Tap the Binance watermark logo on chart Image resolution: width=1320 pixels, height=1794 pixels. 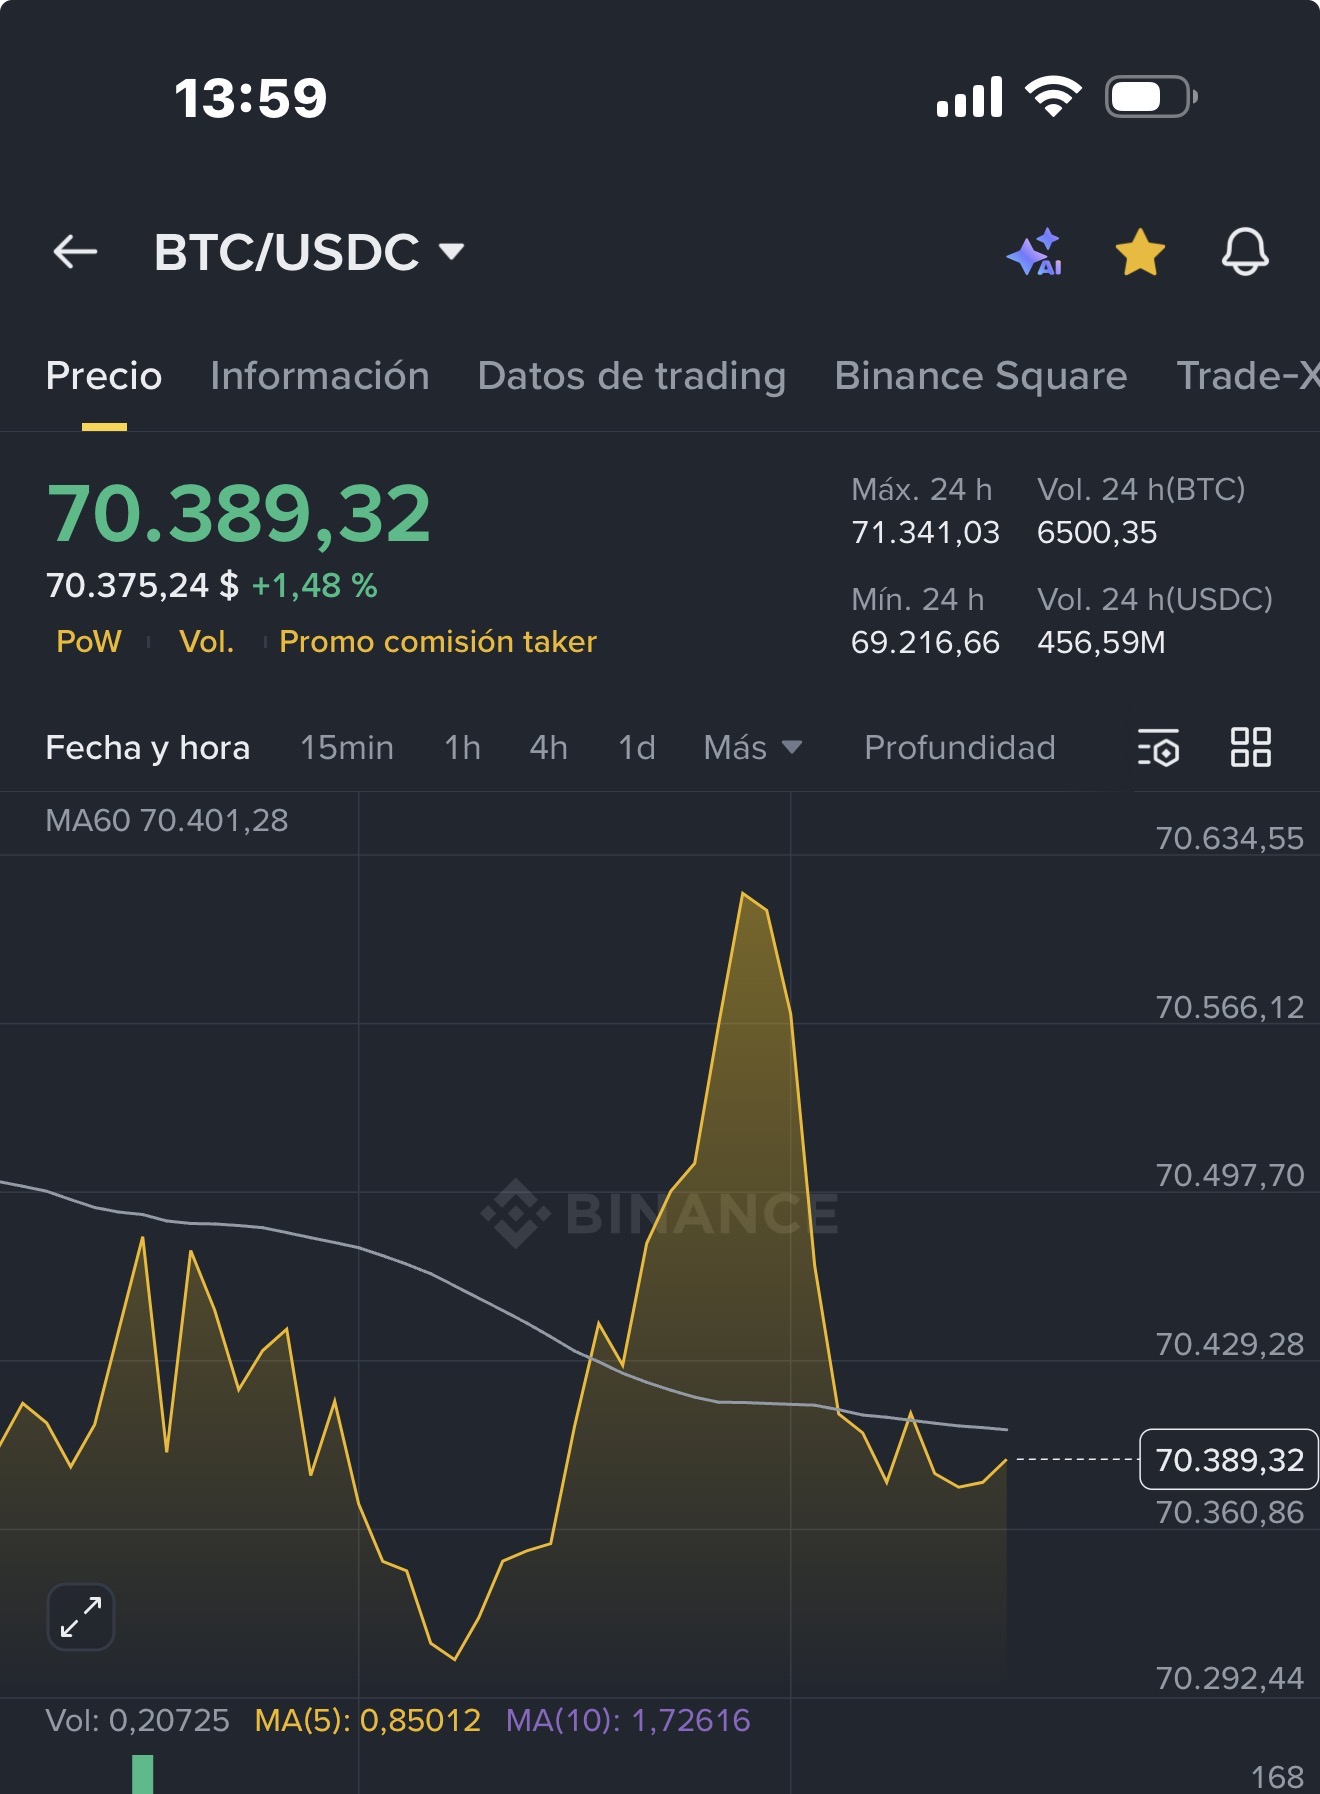[660, 1213]
